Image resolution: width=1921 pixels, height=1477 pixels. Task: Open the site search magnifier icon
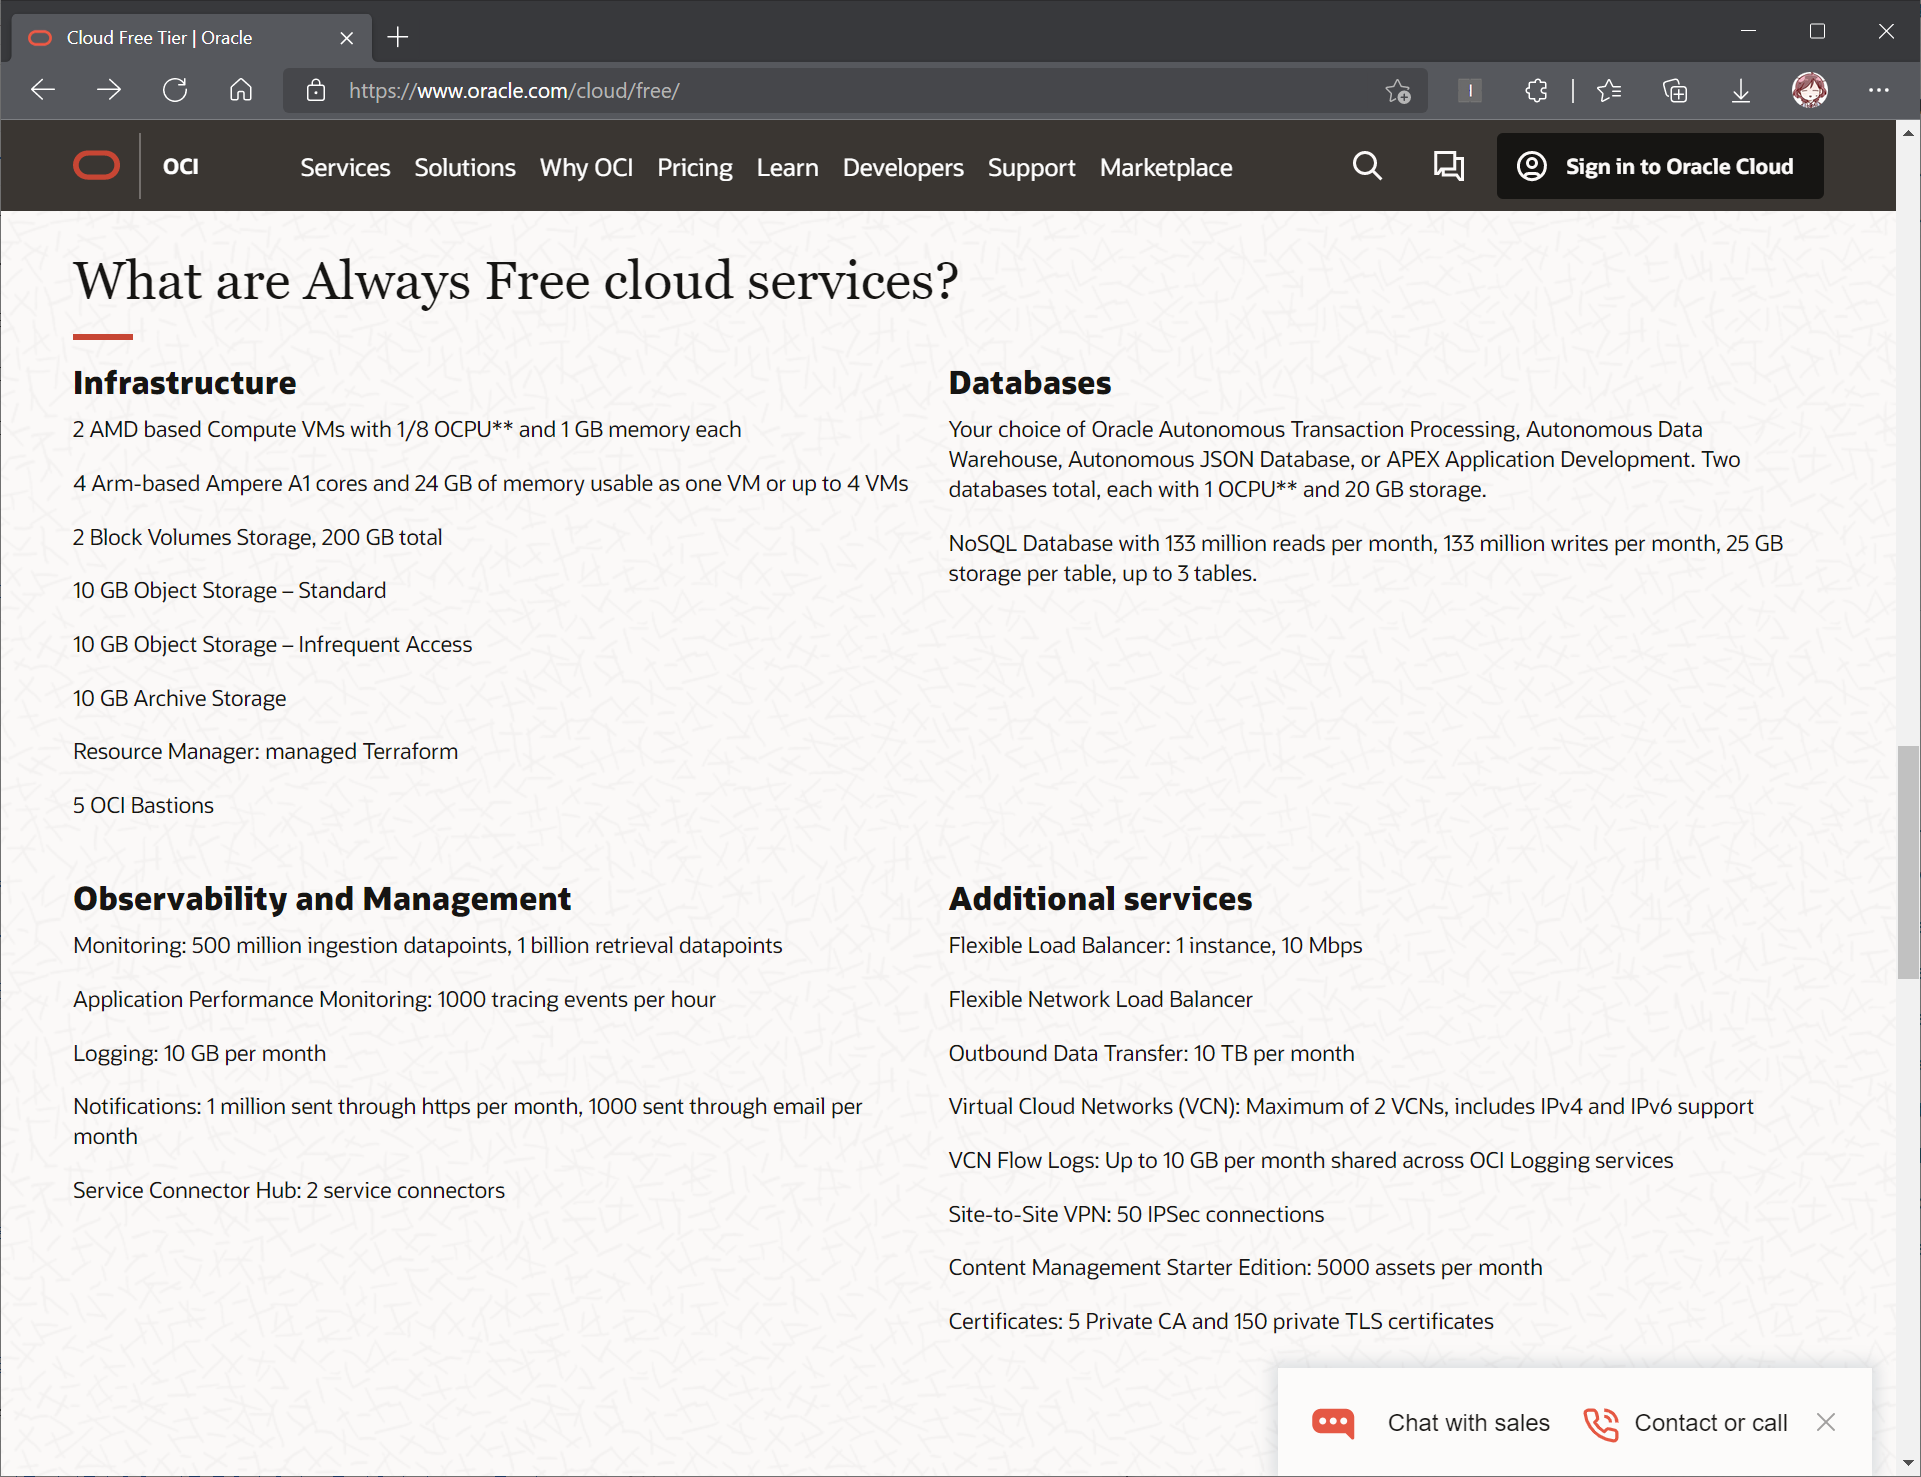pyautogui.click(x=1367, y=166)
